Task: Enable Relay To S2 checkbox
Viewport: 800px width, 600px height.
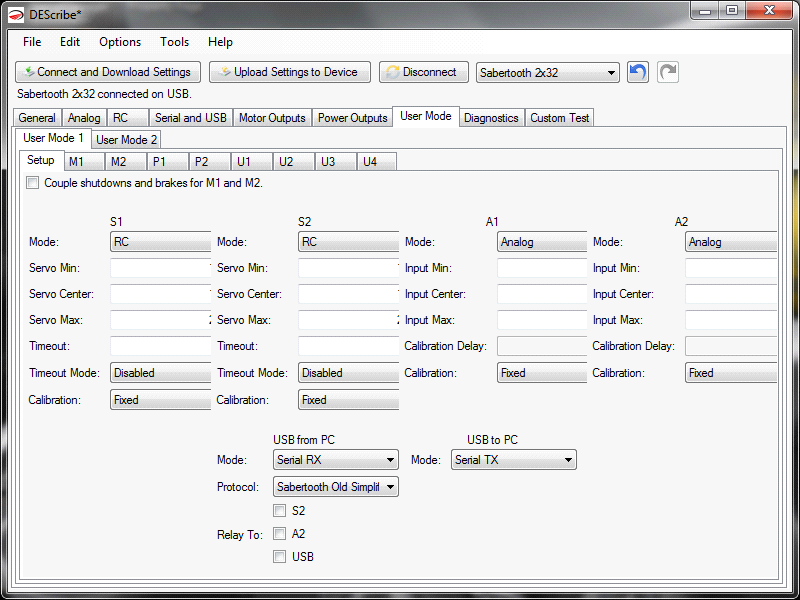Action: 279,510
